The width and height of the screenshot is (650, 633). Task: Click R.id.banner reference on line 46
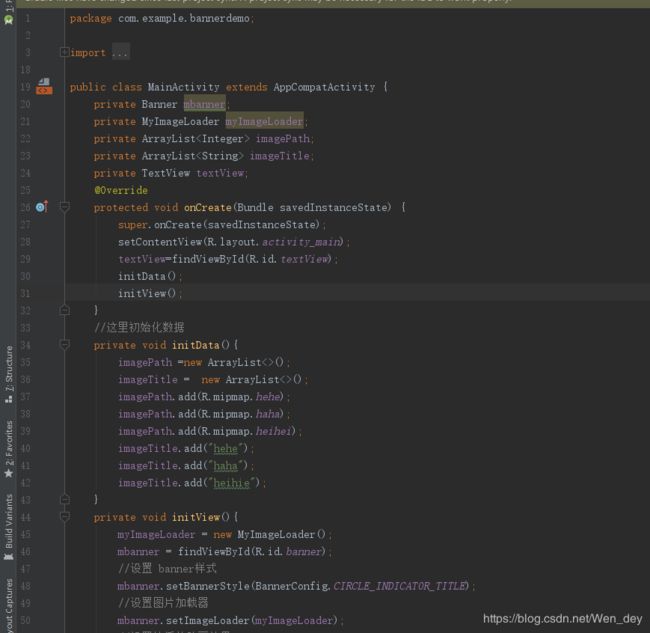[288, 552]
